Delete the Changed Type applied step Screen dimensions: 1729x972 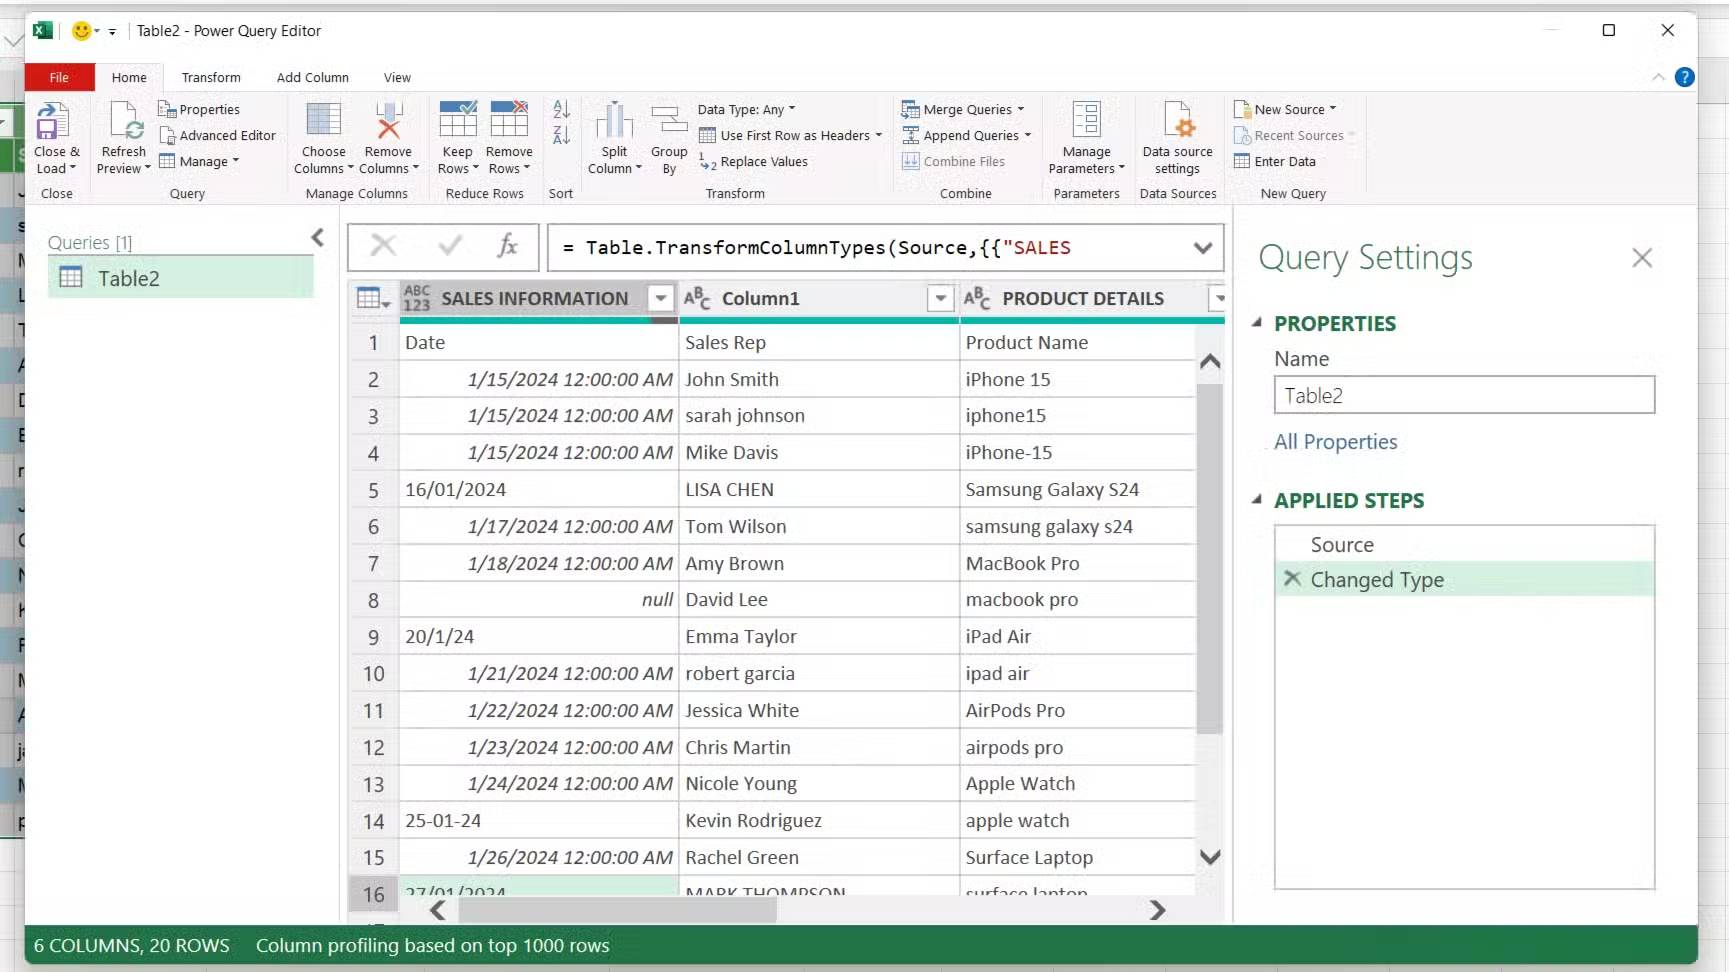tap(1292, 579)
